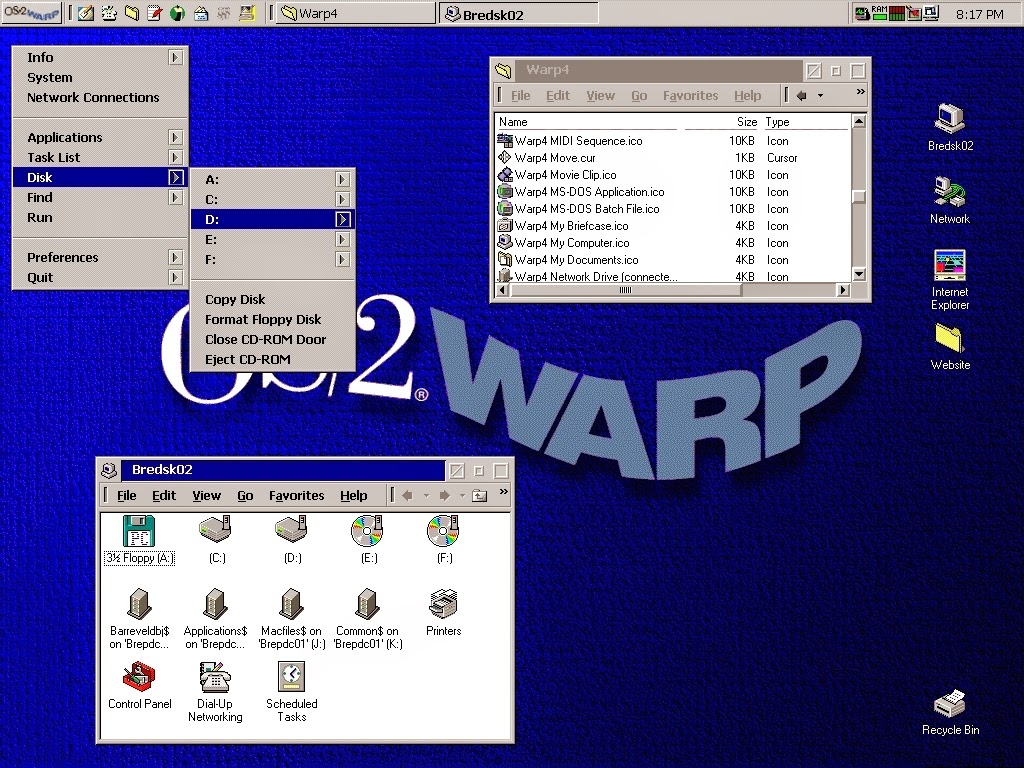Expand the Warp4 toolbar chevron for more buttons
1024x768 pixels.
pos(858,94)
